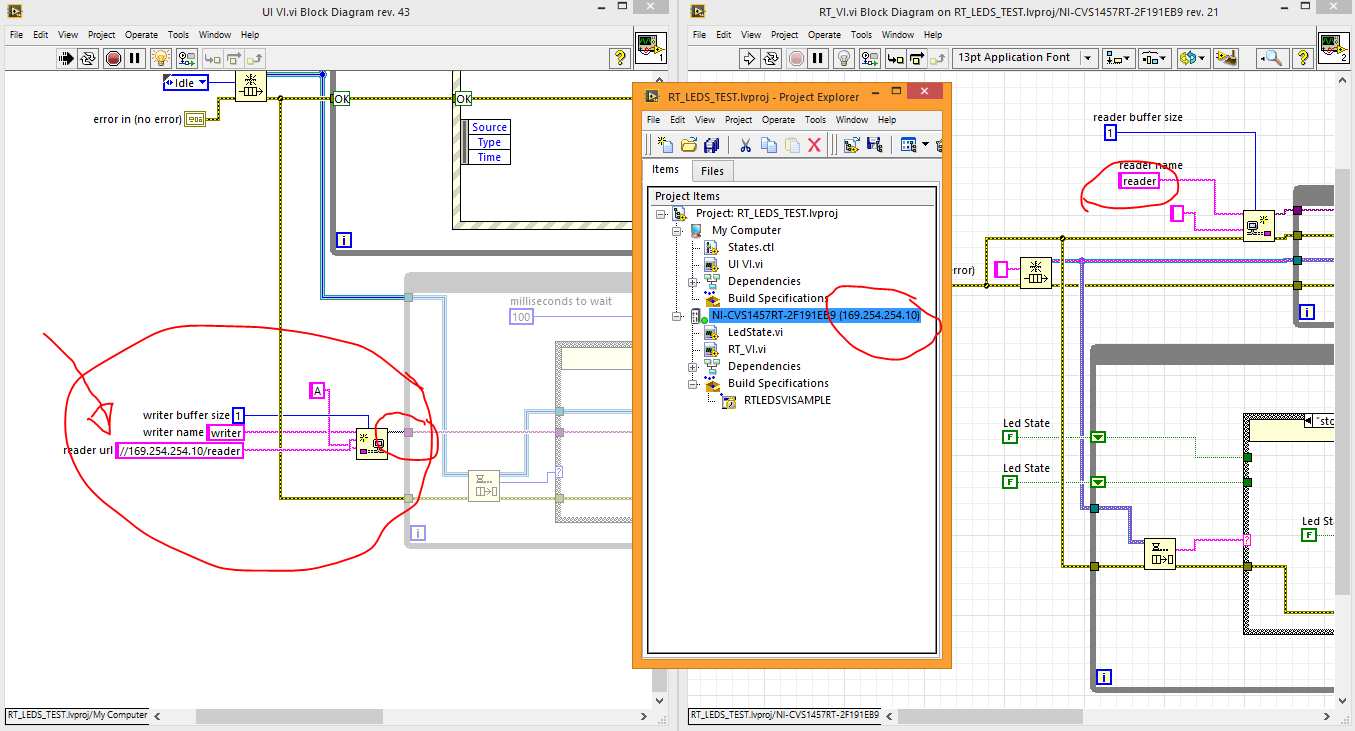1355x731 pixels.
Task: Select UI VI.vi in project tree
Action: (745, 264)
